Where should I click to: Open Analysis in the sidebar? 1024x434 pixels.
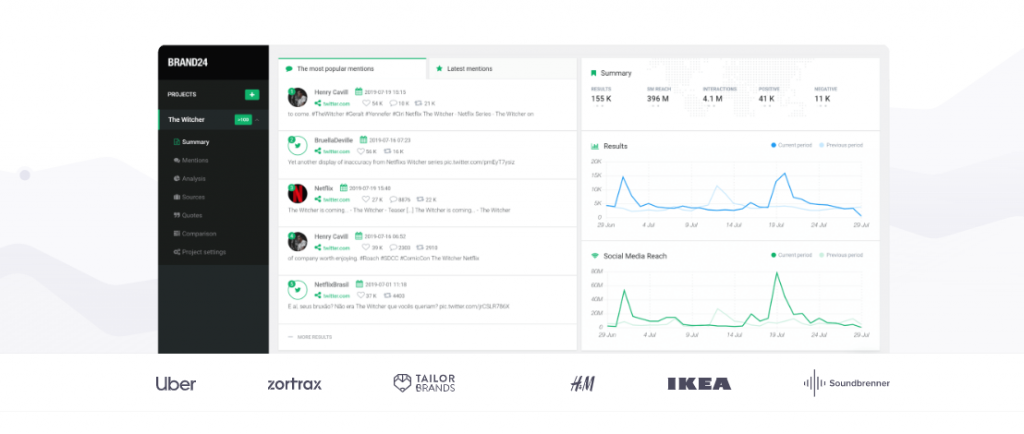(x=189, y=178)
